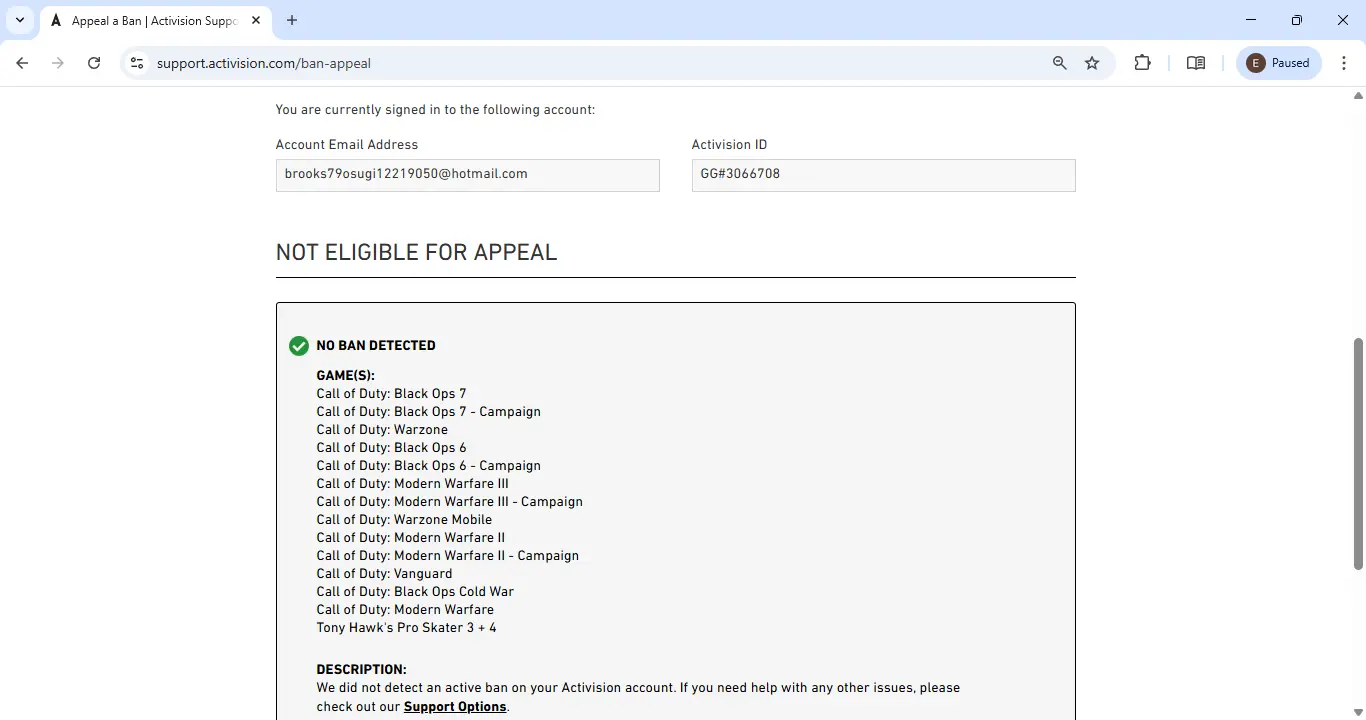Open the Chrome three-dot menu

tap(1344, 63)
